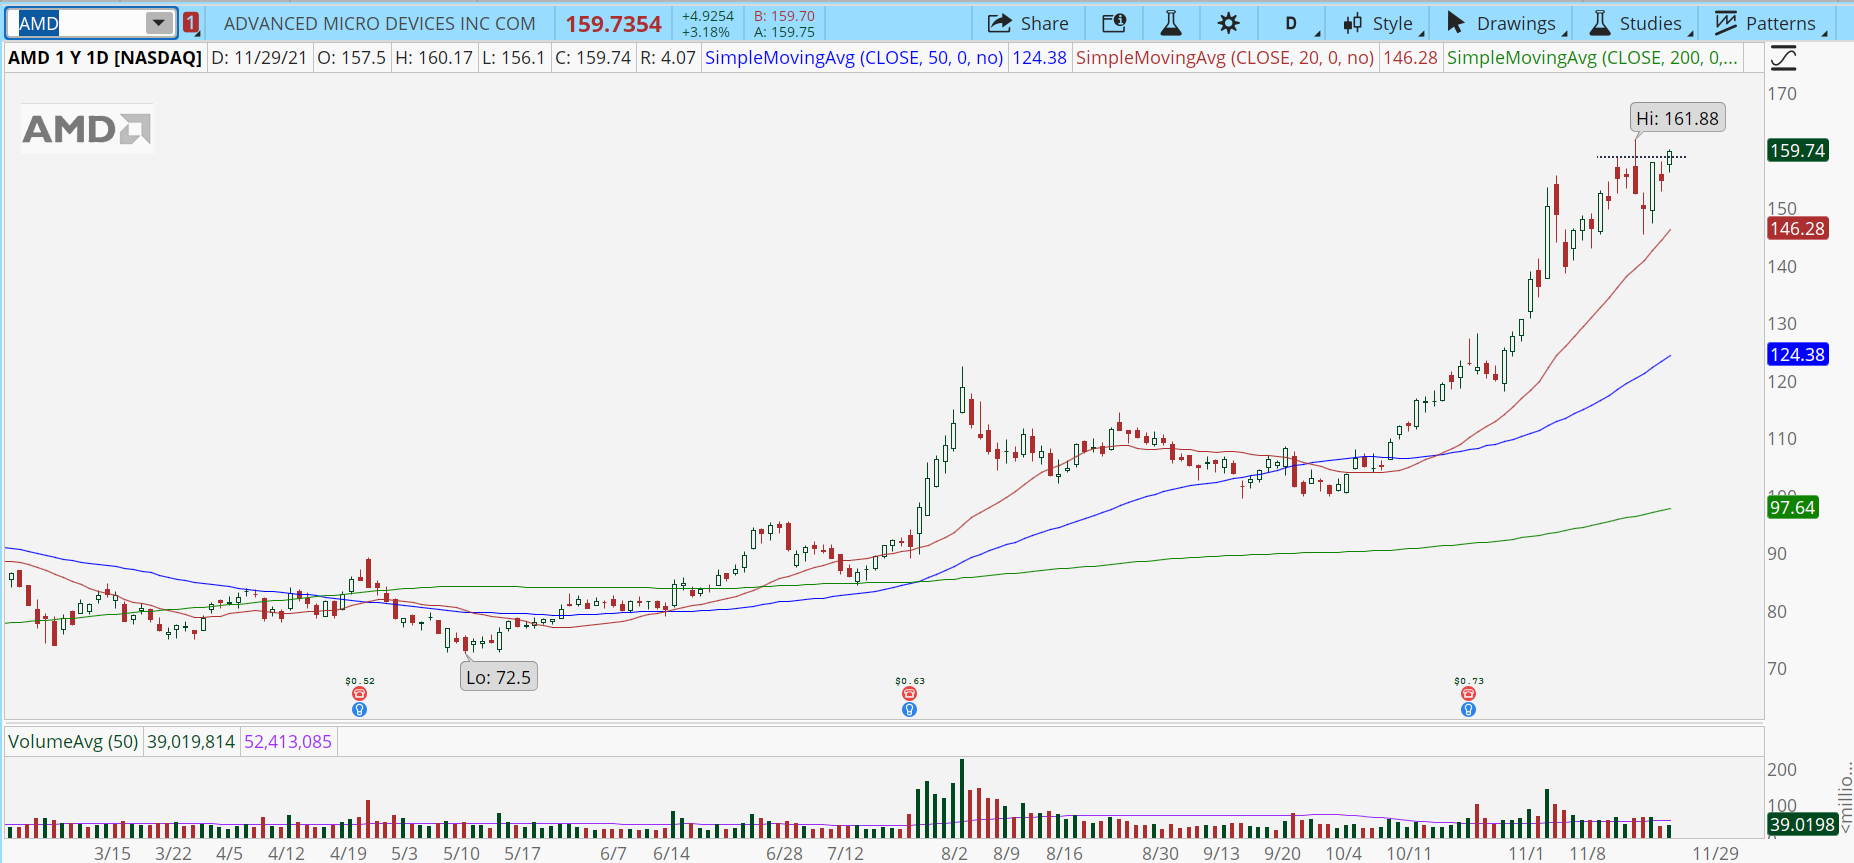Viewport: 1854px width, 863px height.
Task: Select the Drawings pointer arrow icon
Action: pos(1456,23)
